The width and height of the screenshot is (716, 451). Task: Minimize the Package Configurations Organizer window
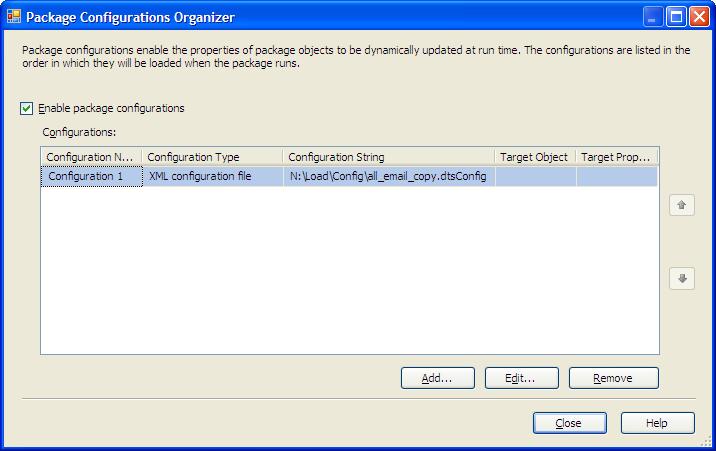tap(653, 16)
